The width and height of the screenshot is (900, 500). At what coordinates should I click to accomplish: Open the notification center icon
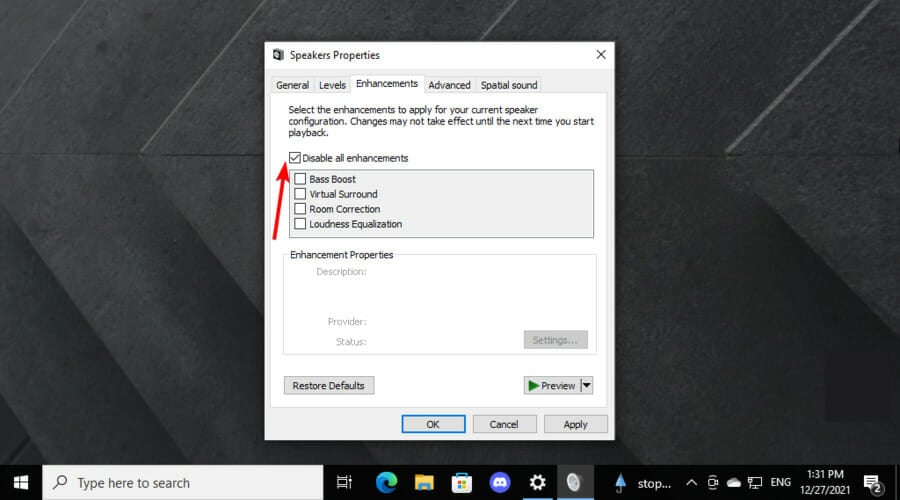pos(873,483)
